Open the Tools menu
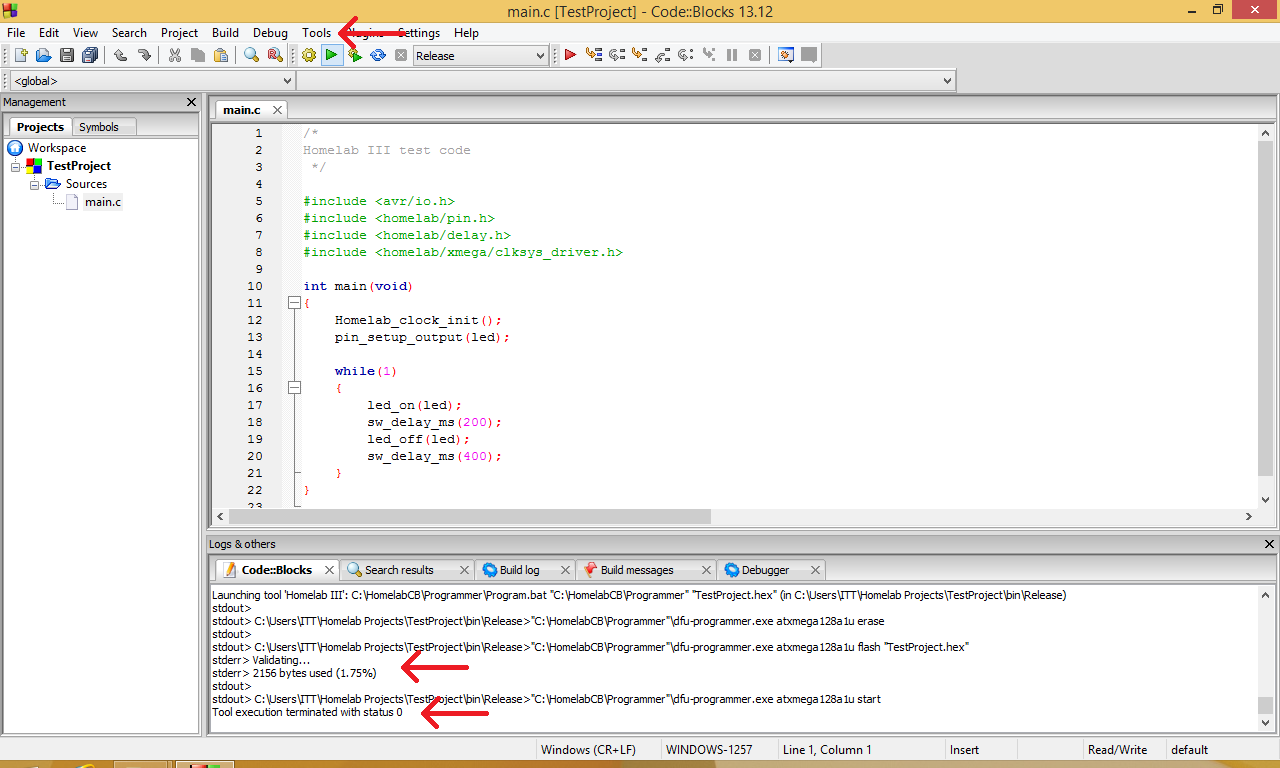The image size is (1280, 768). pos(316,33)
